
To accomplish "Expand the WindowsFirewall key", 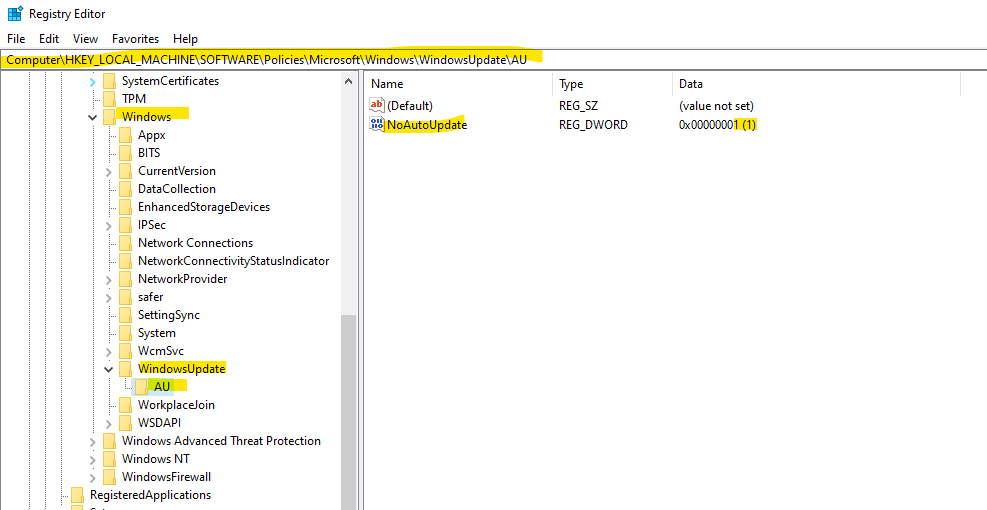I will (93, 477).
